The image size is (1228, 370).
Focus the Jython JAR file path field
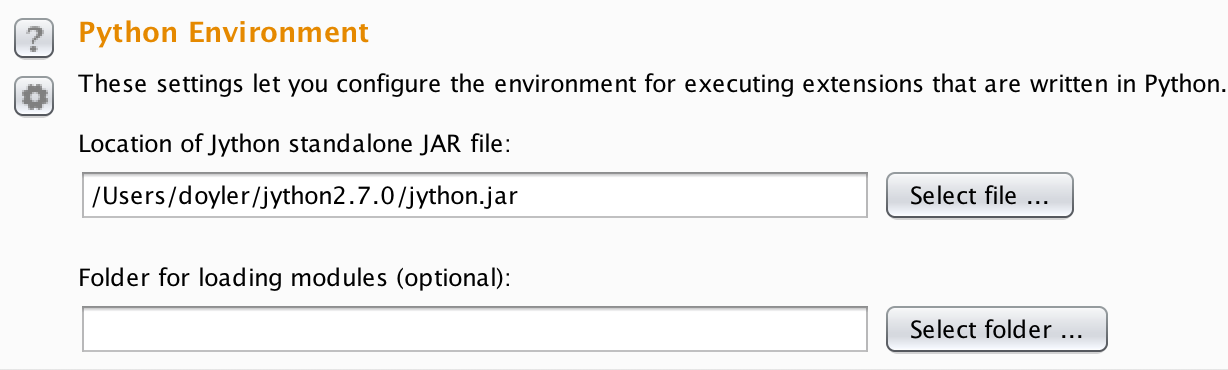(x=475, y=196)
